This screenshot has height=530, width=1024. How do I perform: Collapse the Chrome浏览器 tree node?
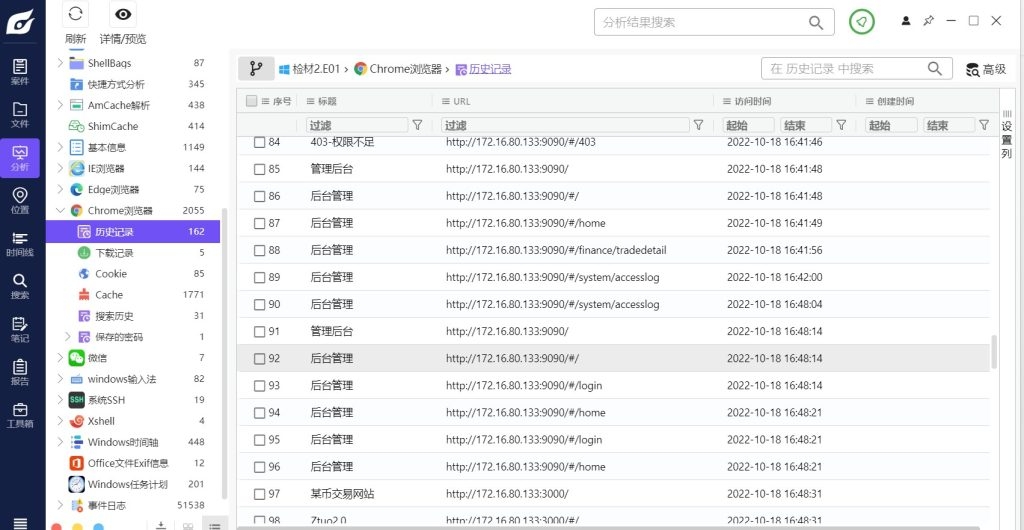(61, 211)
